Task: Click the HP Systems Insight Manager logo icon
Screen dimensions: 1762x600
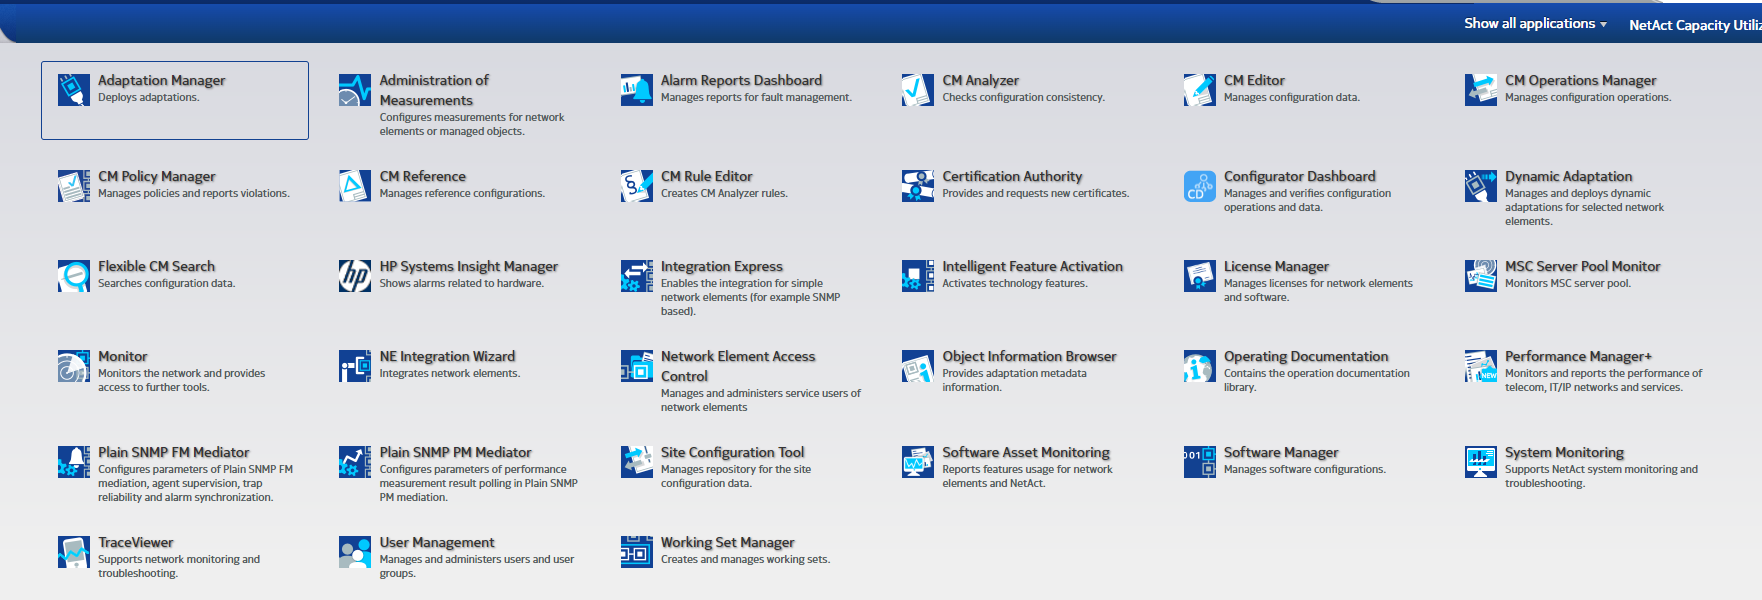Action: pos(355,276)
